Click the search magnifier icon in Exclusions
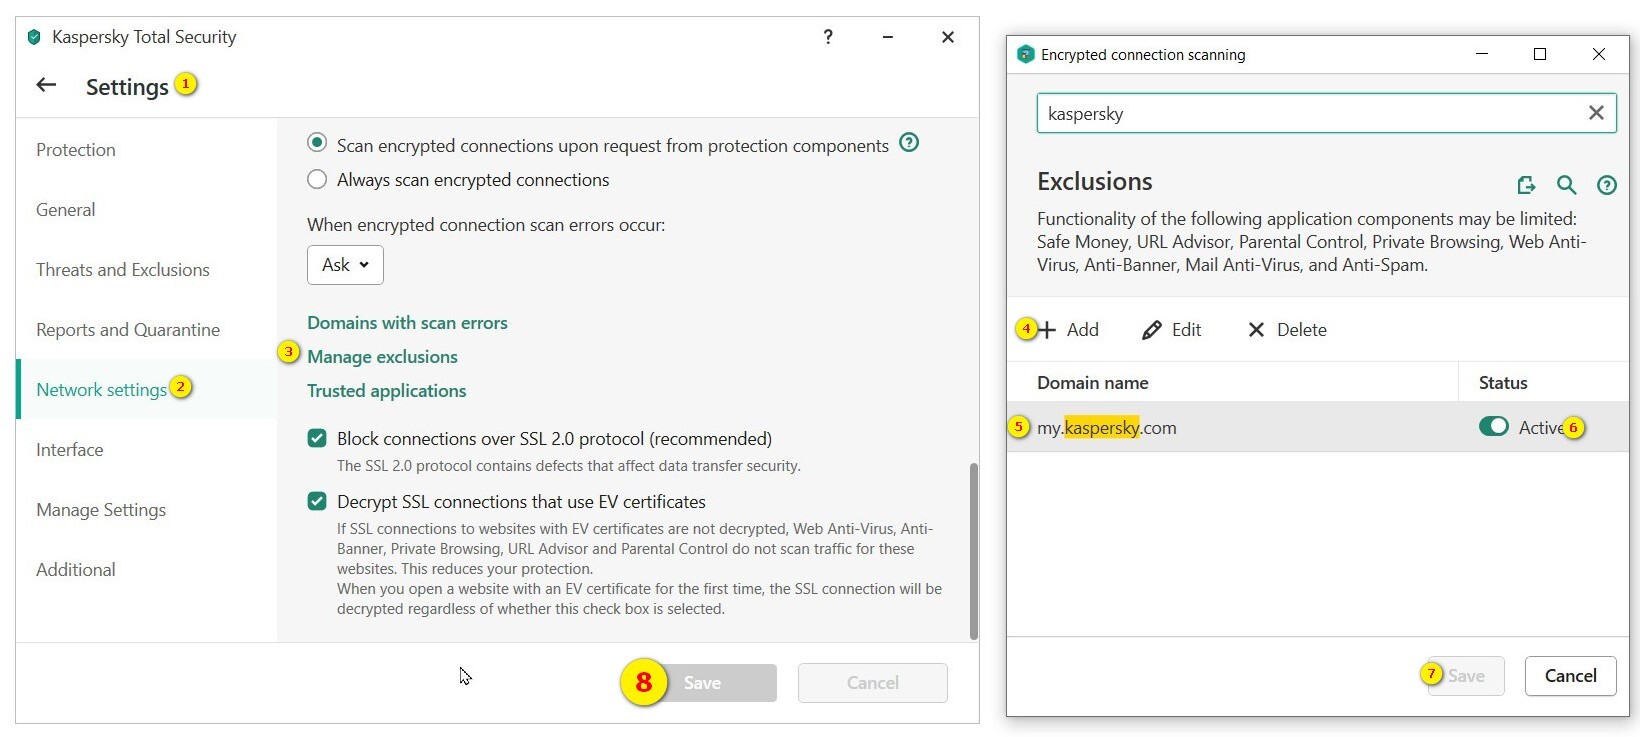Viewport: 1640px width, 737px height. (1566, 185)
